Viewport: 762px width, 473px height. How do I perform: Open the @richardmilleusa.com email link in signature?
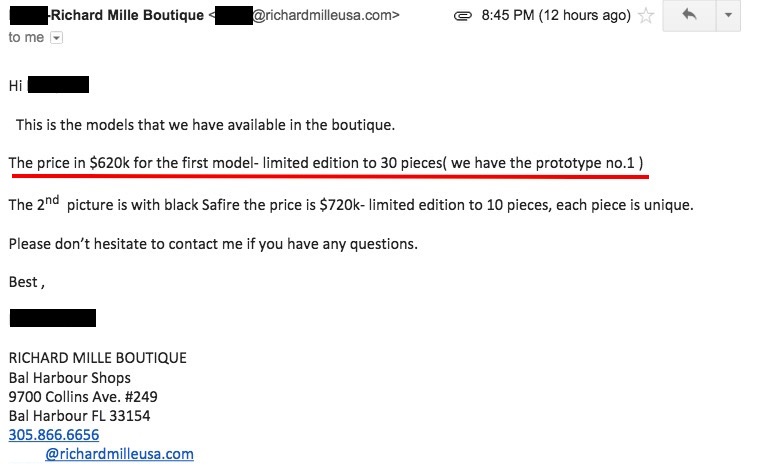[119, 454]
